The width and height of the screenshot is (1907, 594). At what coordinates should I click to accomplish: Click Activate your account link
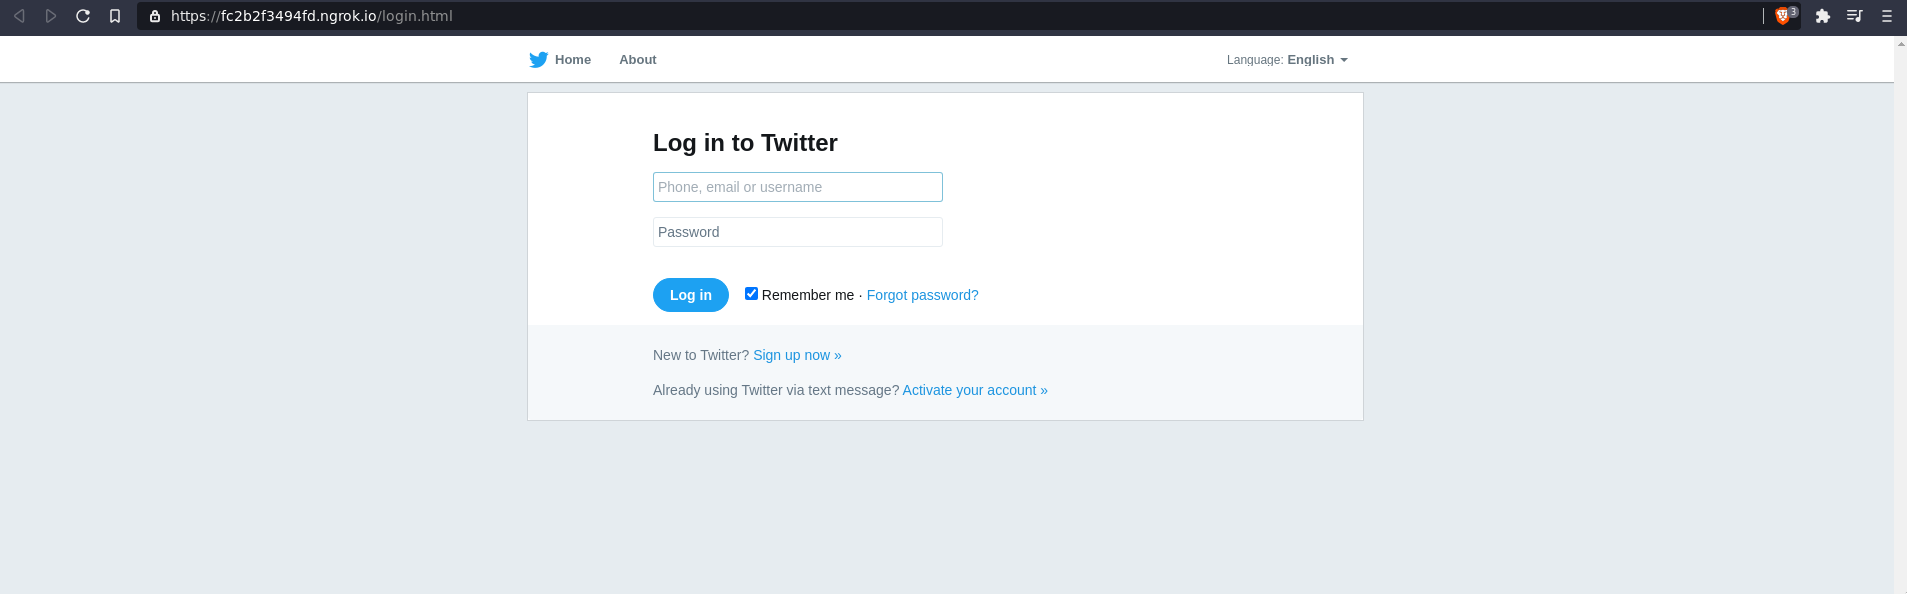[975, 390]
